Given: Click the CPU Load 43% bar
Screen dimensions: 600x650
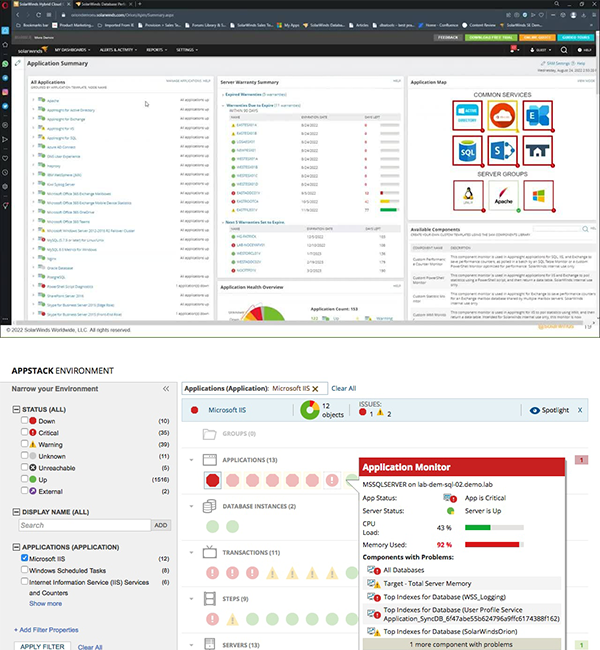Looking at the screenshot, I should click(494, 528).
